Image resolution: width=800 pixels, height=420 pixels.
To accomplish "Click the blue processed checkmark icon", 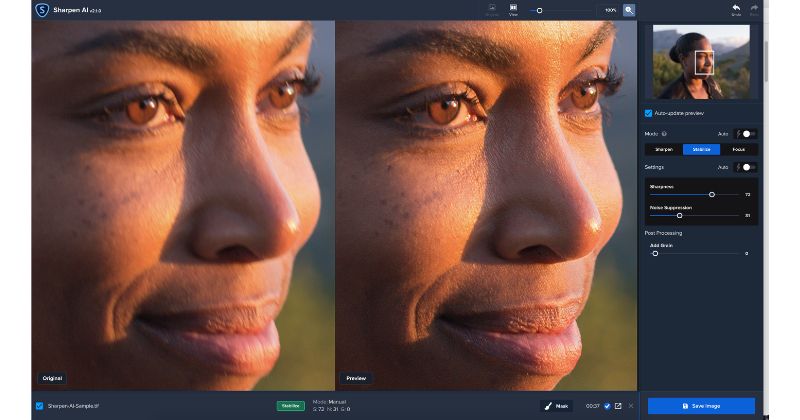I will (607, 406).
